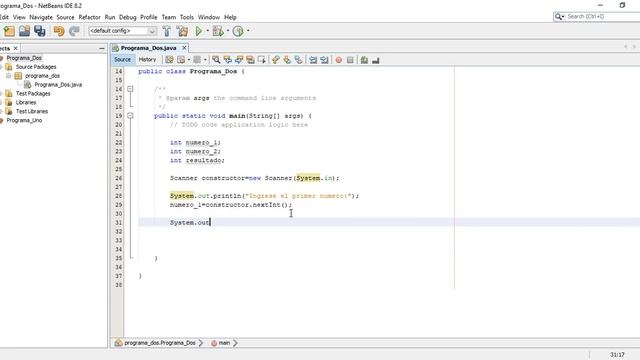Screen dimensions: 640x360
Task: Click the Save All icon
Action: 40,31
